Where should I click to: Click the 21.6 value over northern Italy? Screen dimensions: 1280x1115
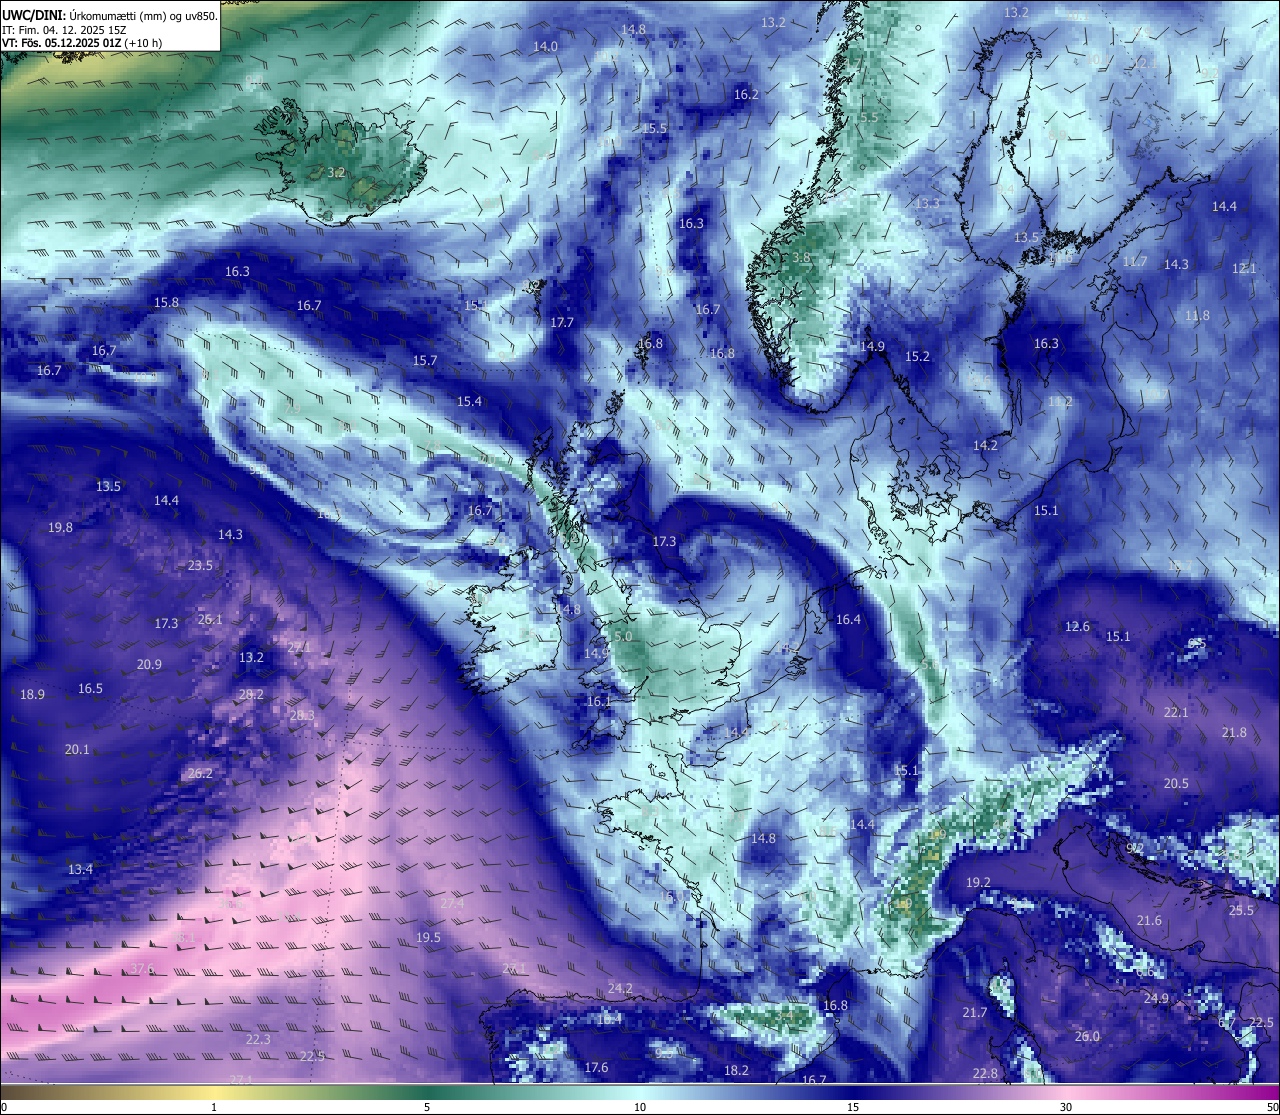click(x=1149, y=920)
